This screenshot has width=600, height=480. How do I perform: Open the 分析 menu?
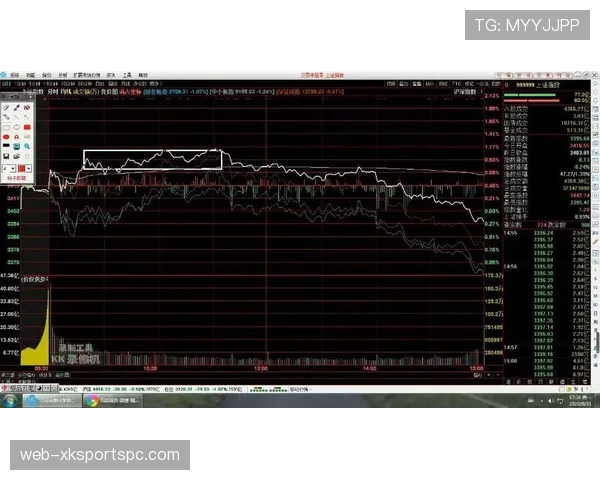coord(62,75)
